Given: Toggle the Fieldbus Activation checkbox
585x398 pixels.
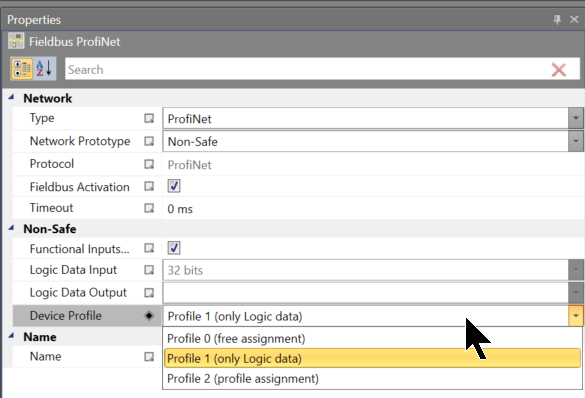Looking at the screenshot, I should [174, 186].
